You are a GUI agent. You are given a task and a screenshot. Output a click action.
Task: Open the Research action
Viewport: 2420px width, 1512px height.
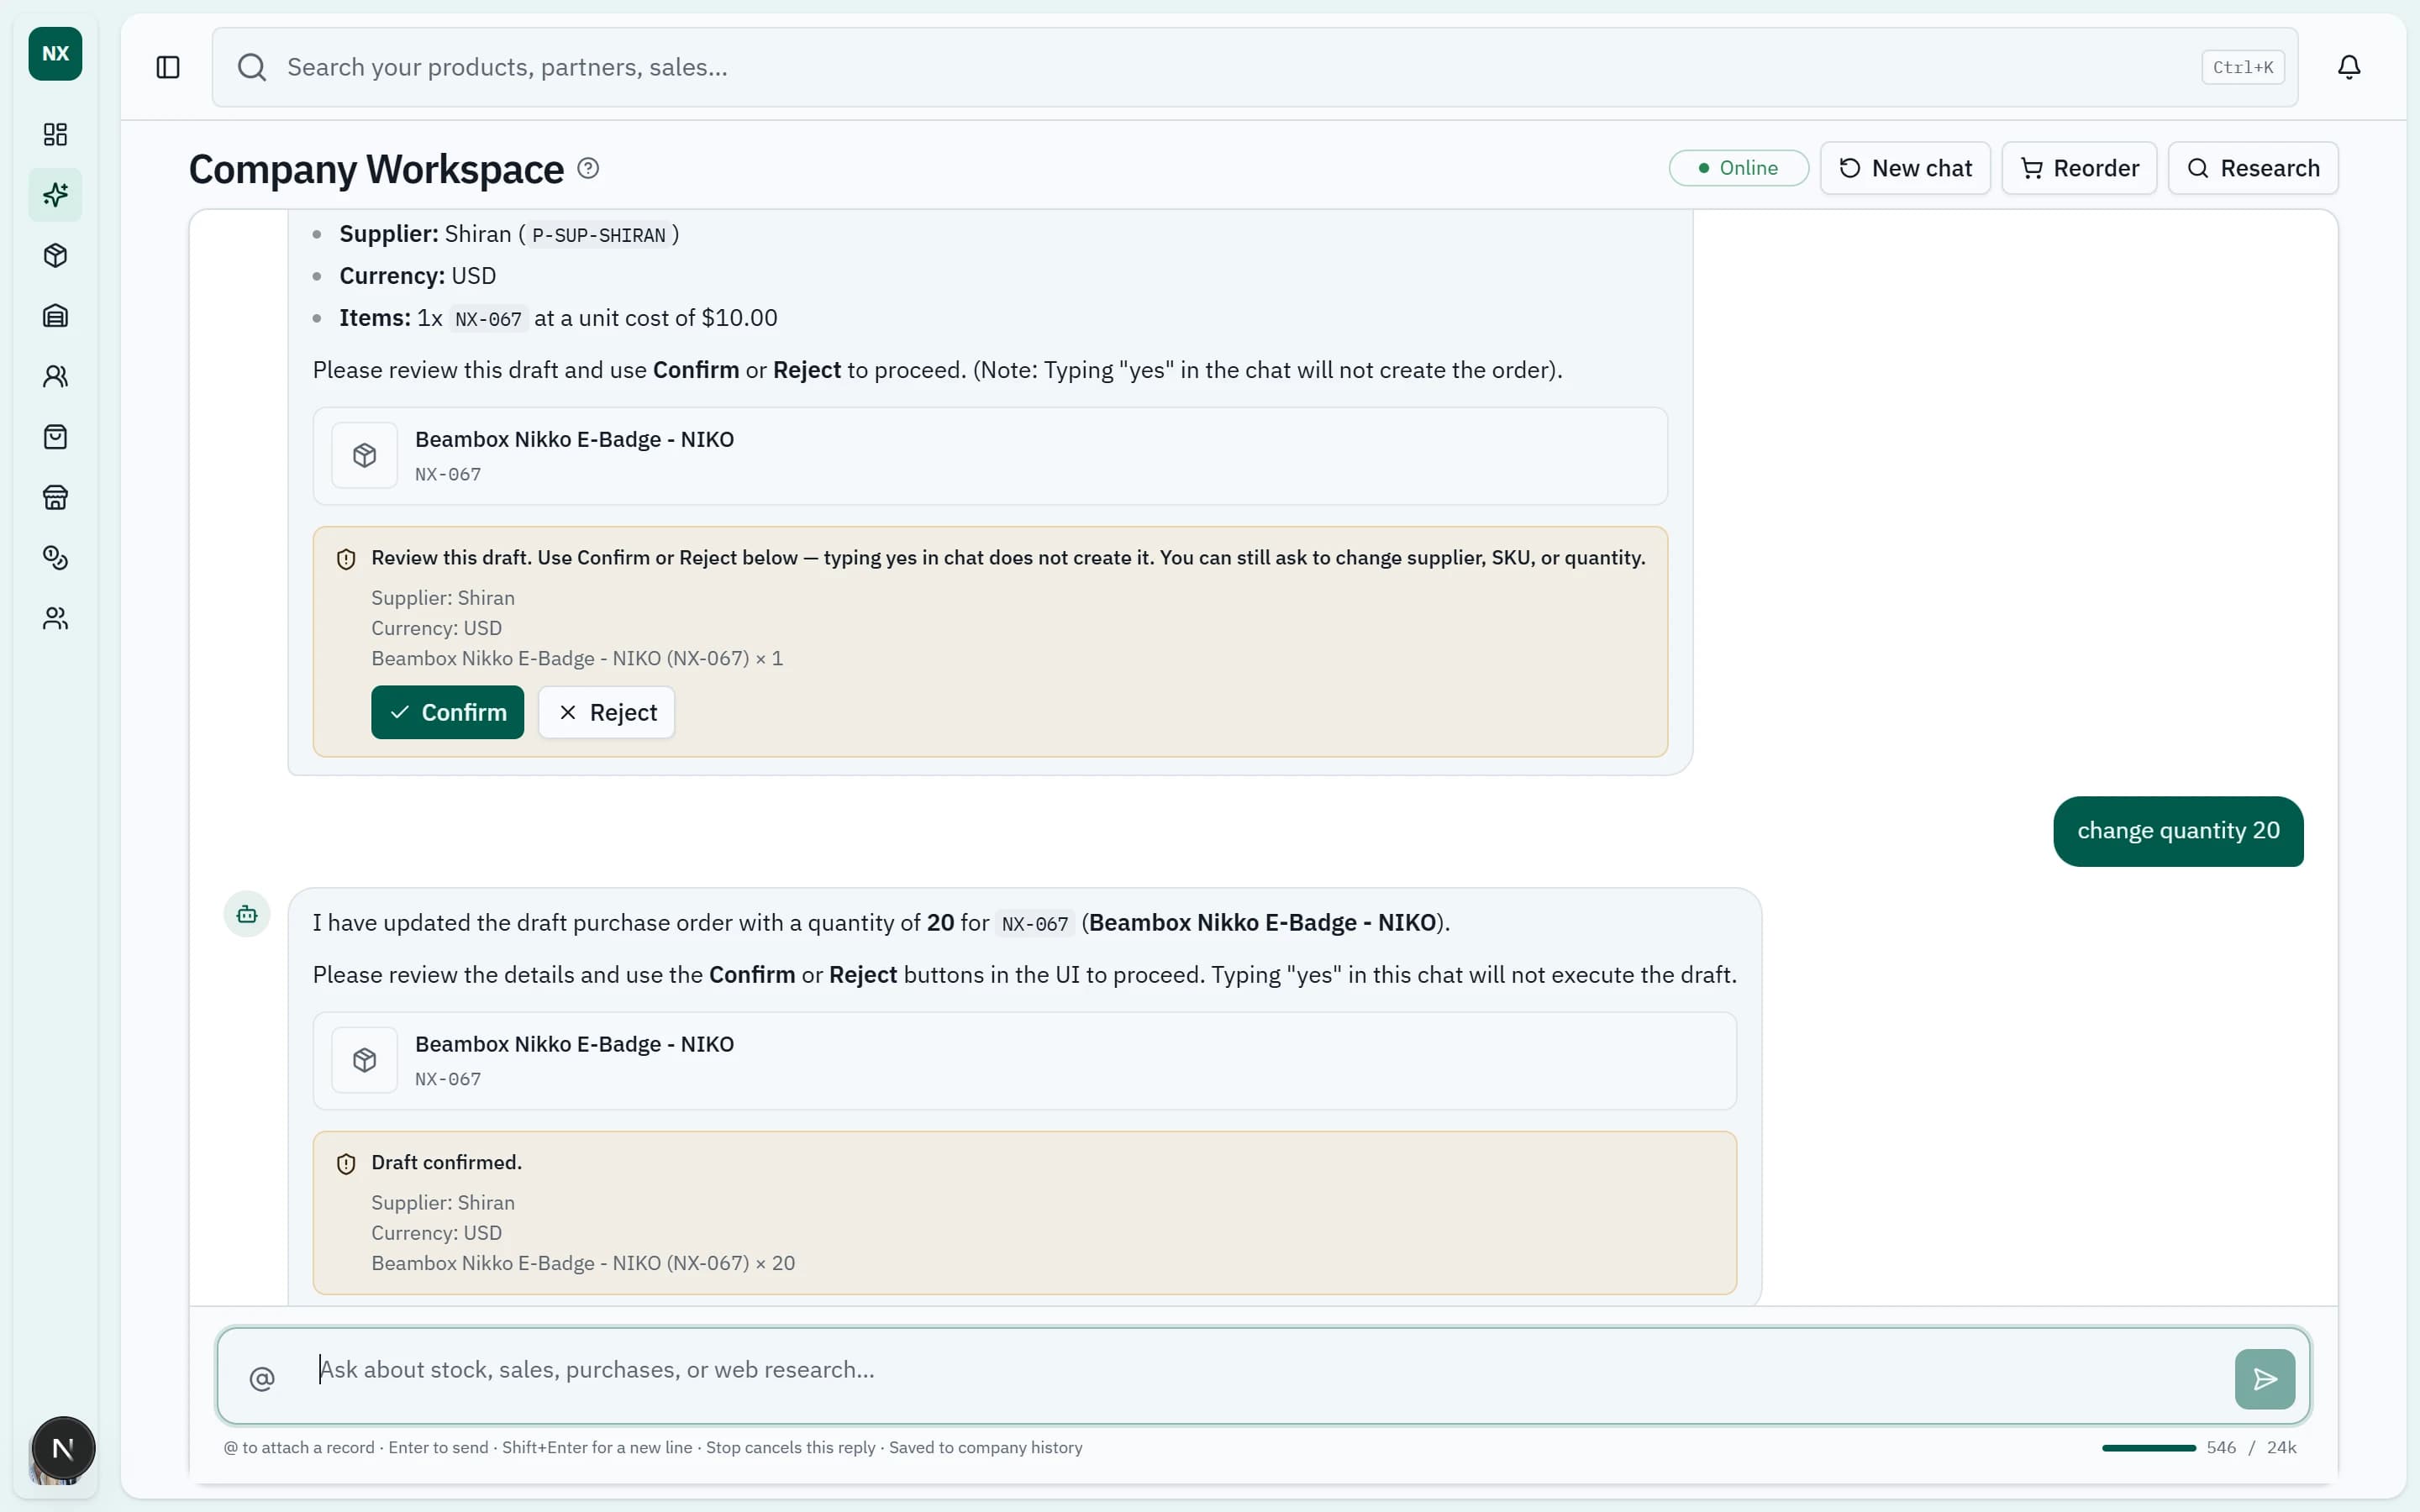(2253, 168)
